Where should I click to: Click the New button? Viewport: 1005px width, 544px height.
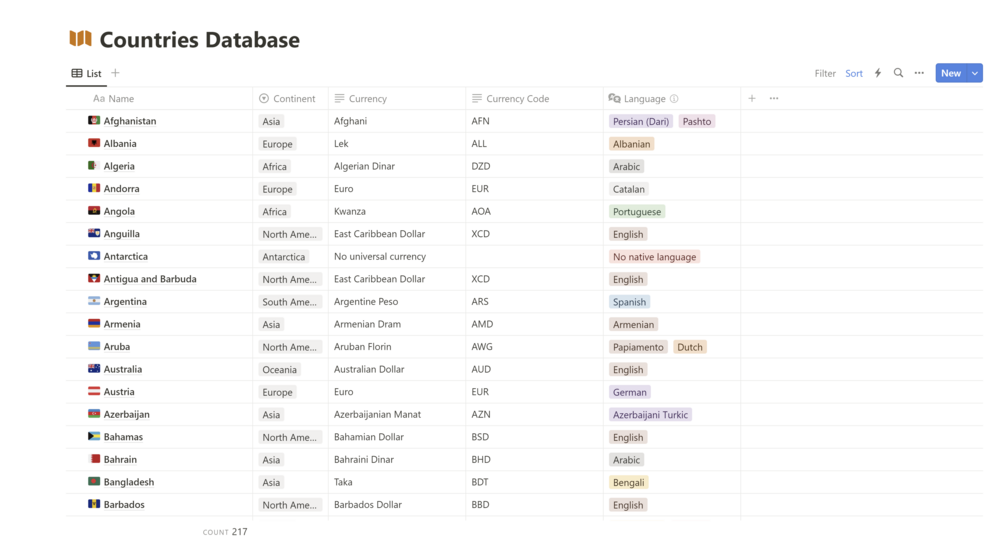950,73
